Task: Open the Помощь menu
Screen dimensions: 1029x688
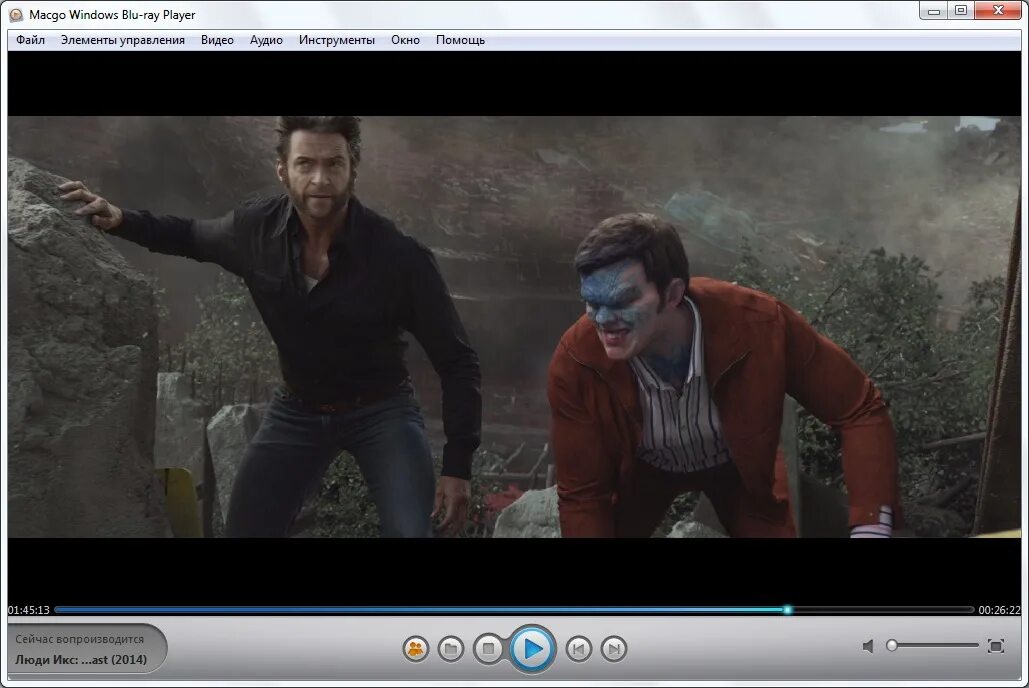Action: [x=460, y=40]
